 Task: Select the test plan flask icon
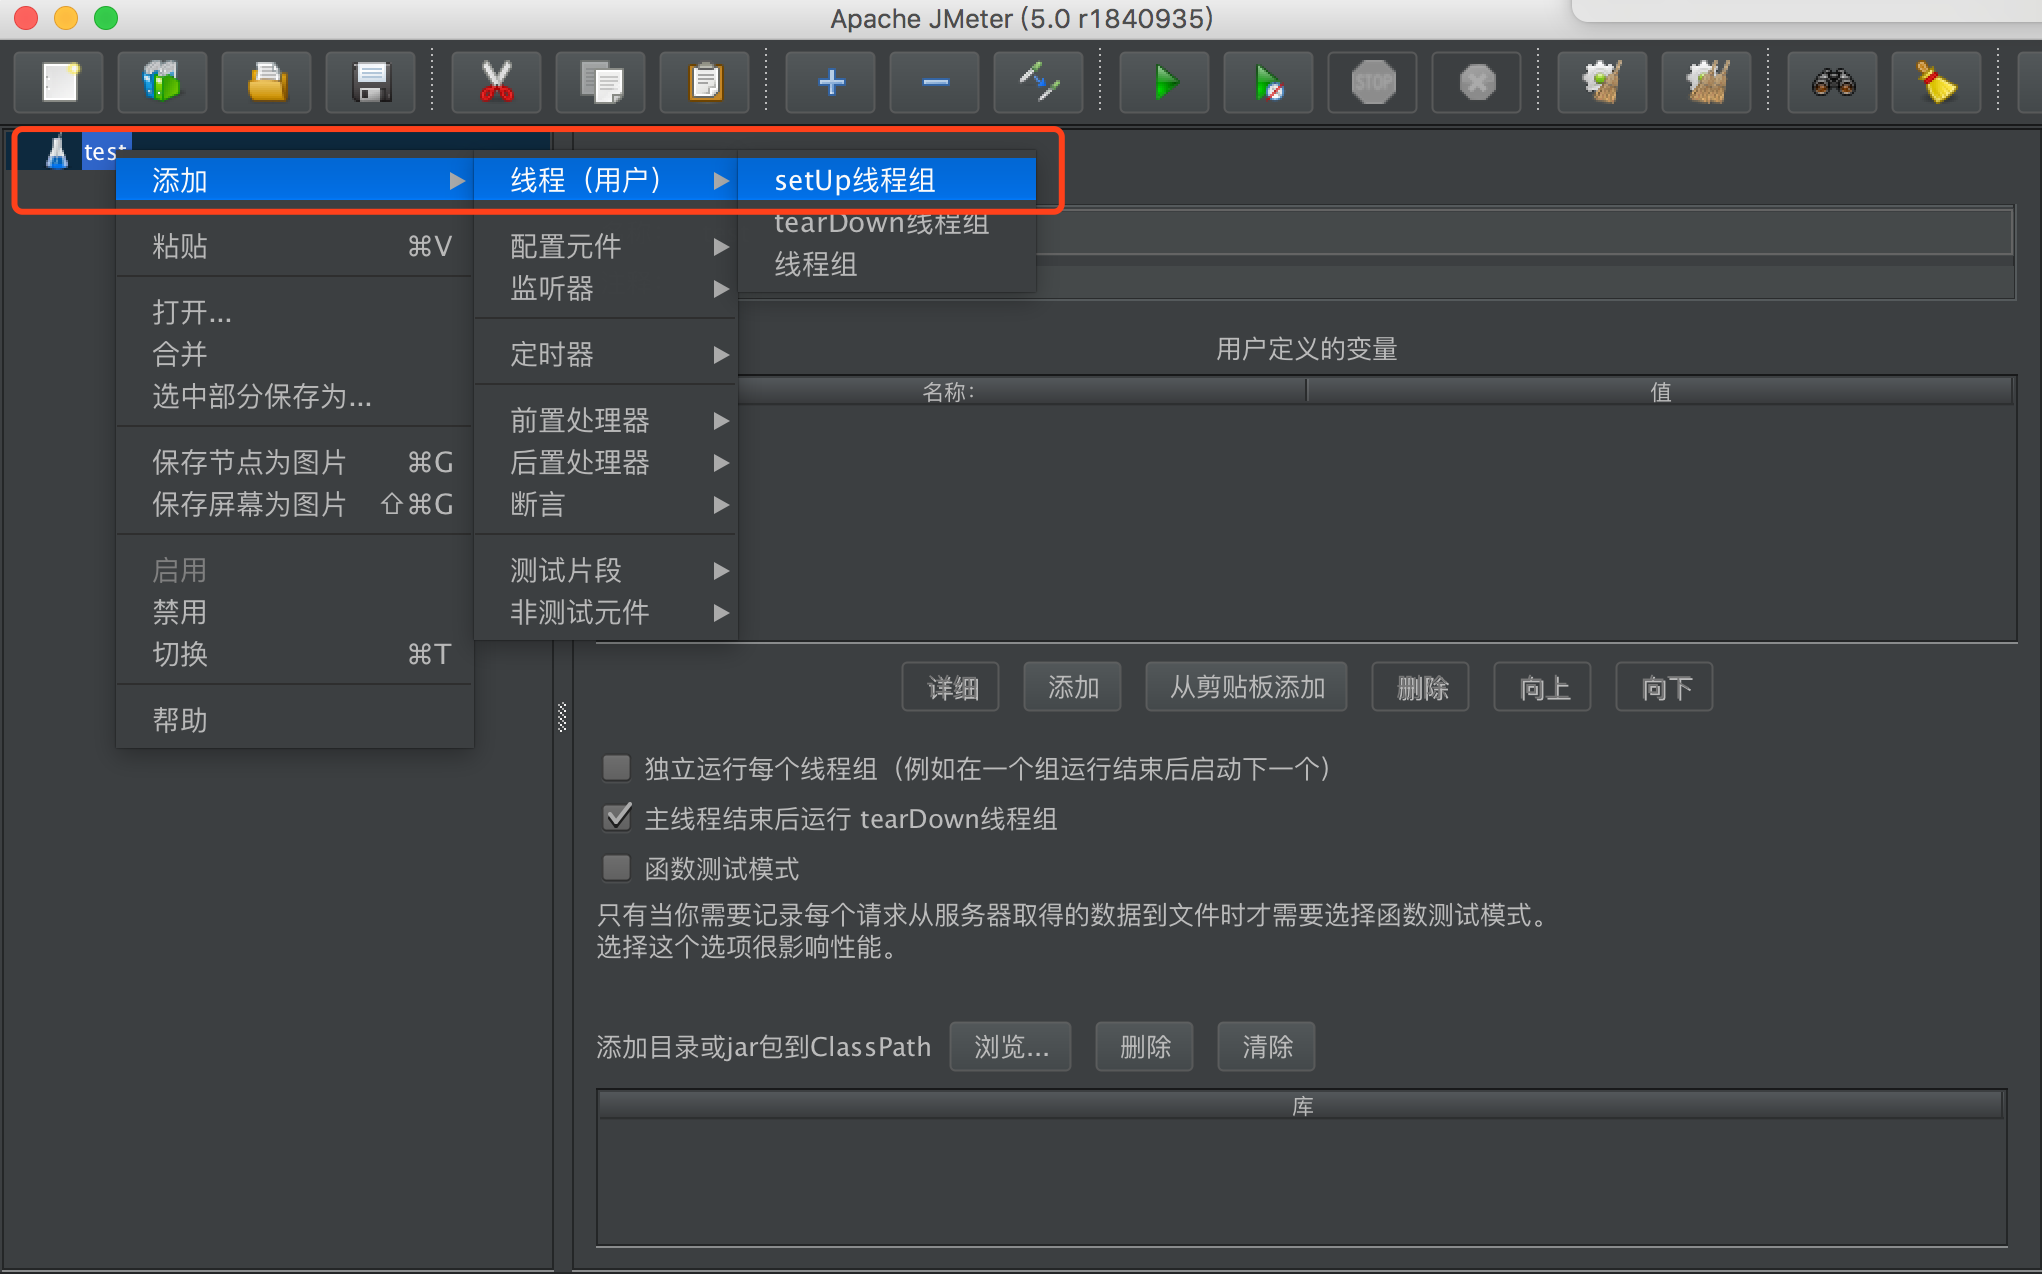57,151
